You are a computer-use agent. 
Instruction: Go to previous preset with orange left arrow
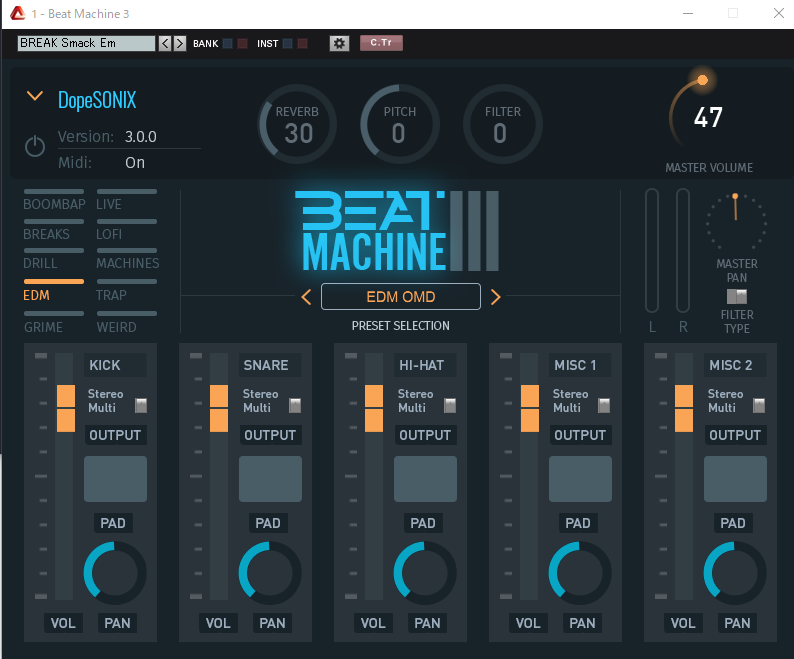tap(306, 297)
